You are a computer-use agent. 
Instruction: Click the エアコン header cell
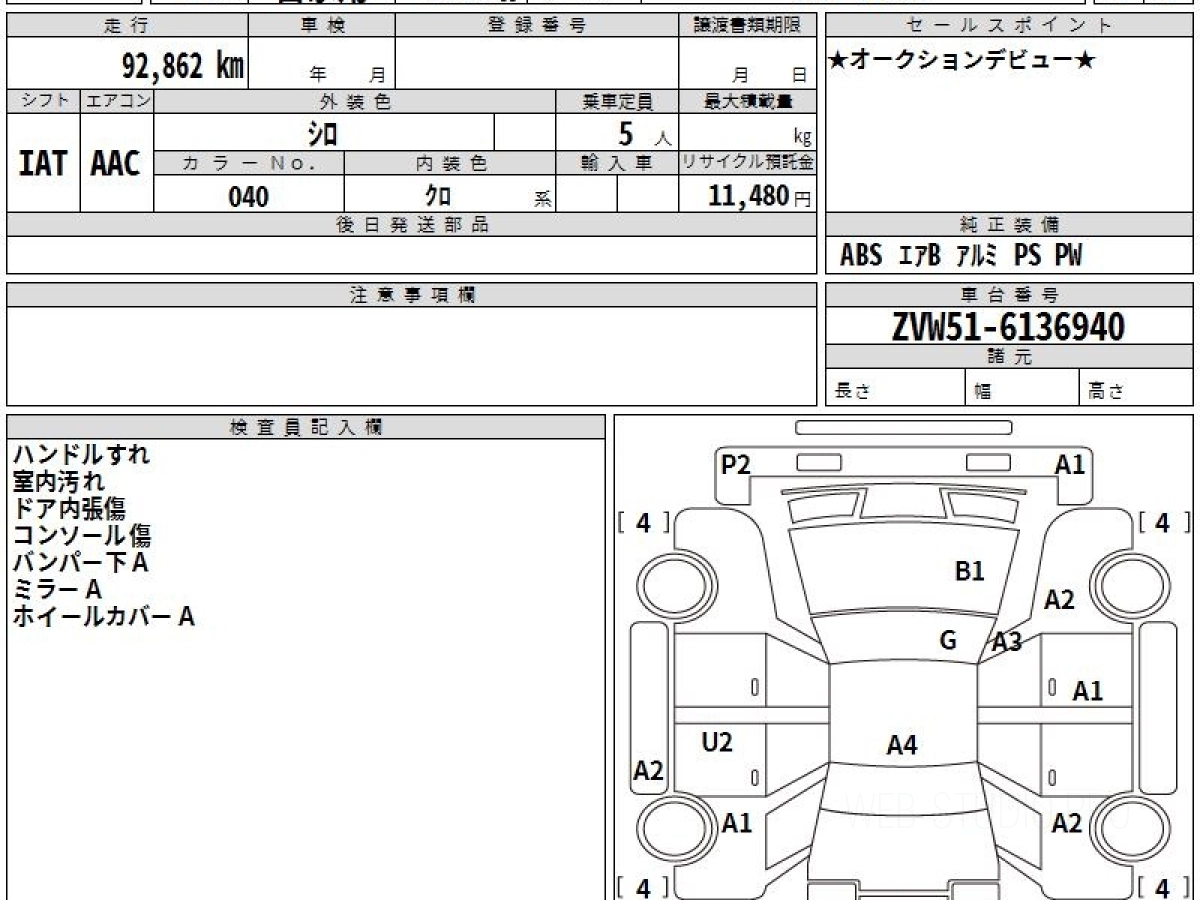[117, 101]
